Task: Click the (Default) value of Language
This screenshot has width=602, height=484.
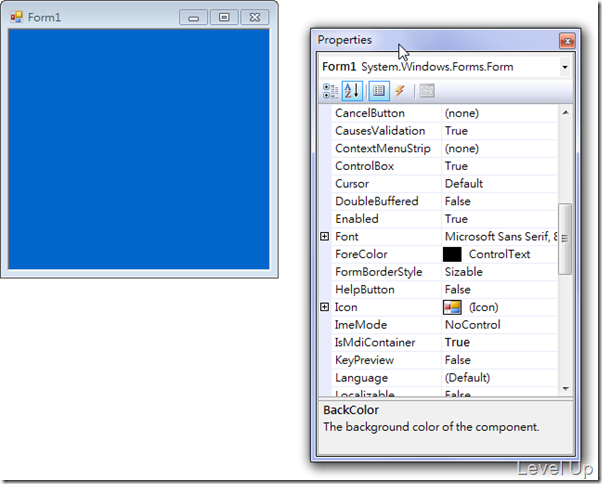Action: 467,378
